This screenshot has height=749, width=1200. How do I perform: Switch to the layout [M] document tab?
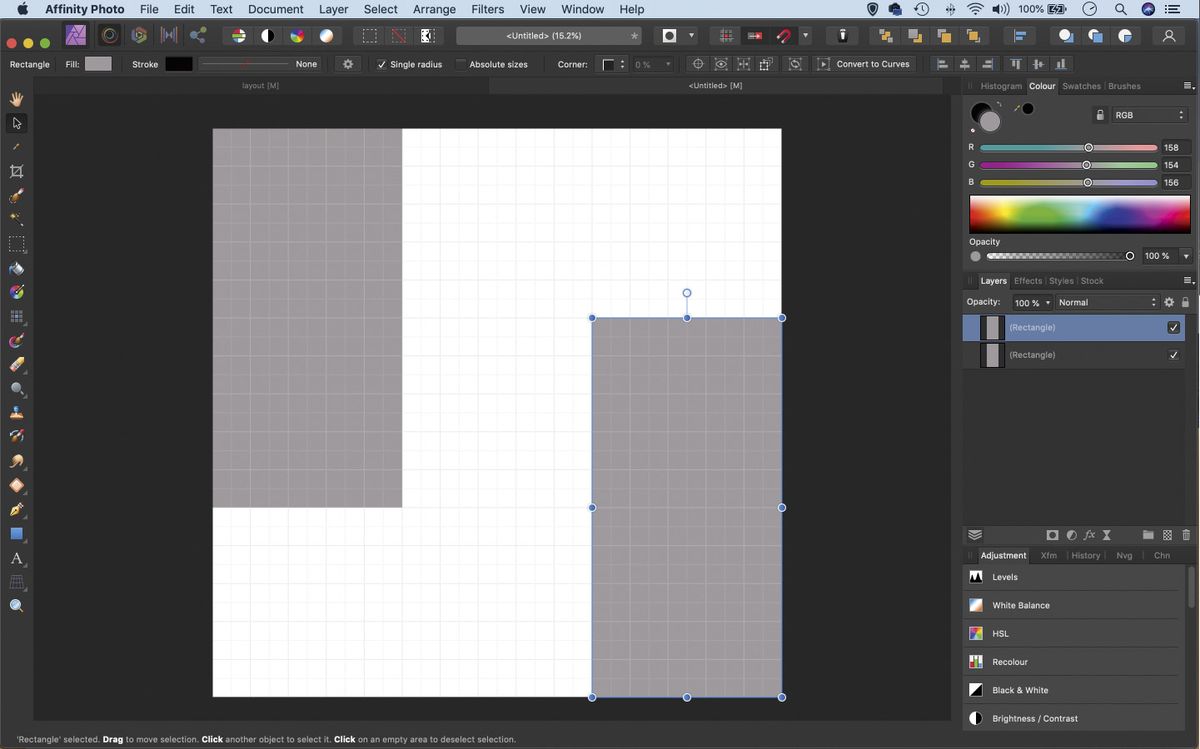coord(260,86)
